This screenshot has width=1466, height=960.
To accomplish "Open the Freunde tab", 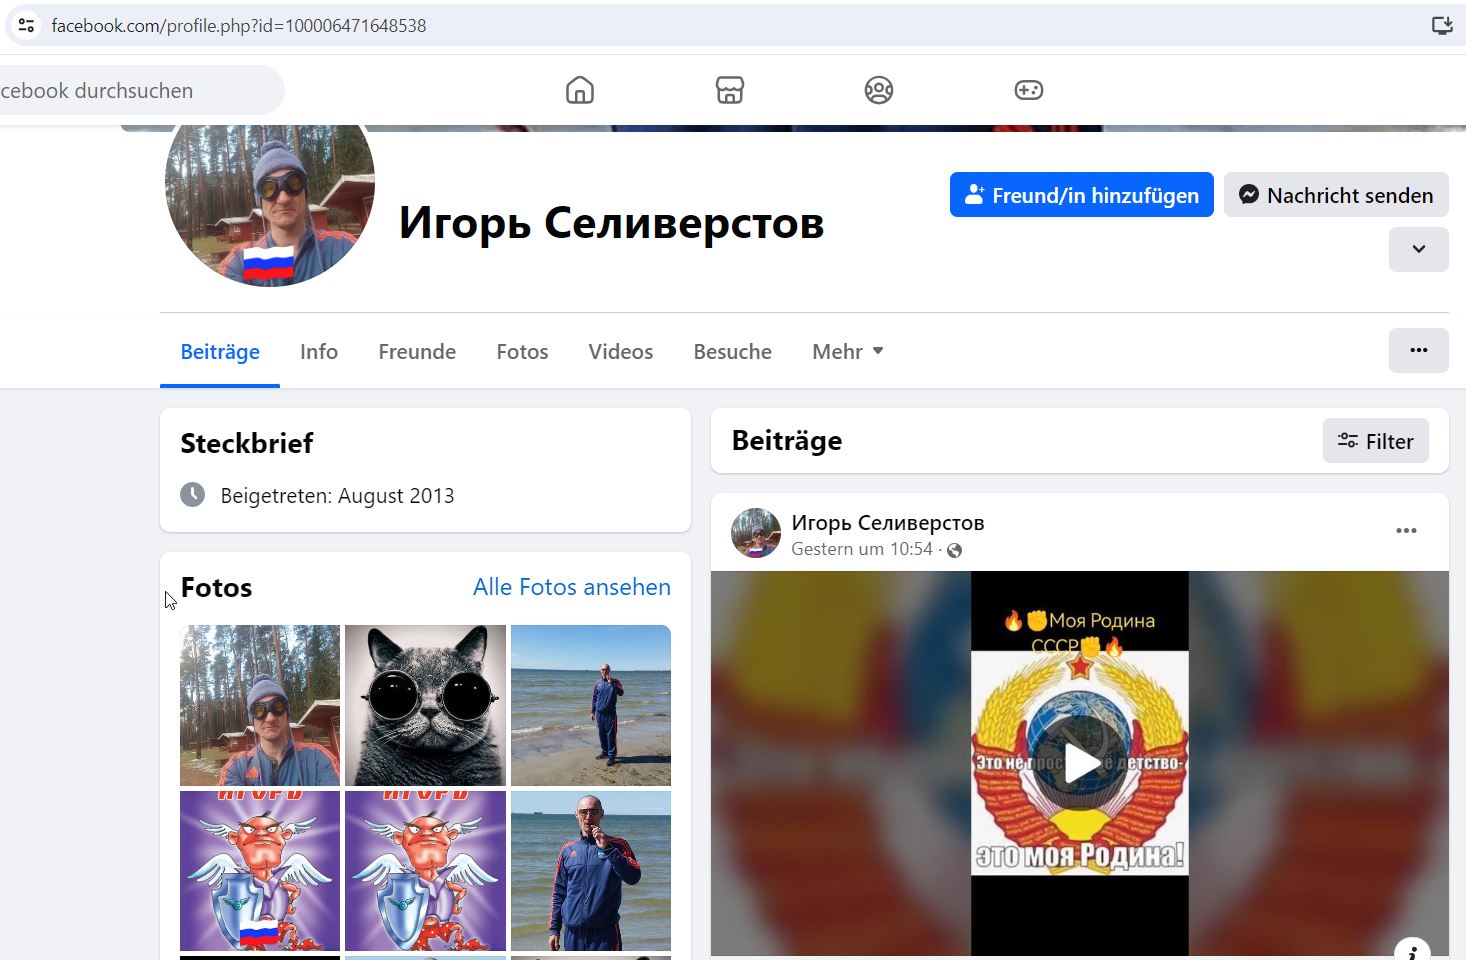I will [x=417, y=351].
